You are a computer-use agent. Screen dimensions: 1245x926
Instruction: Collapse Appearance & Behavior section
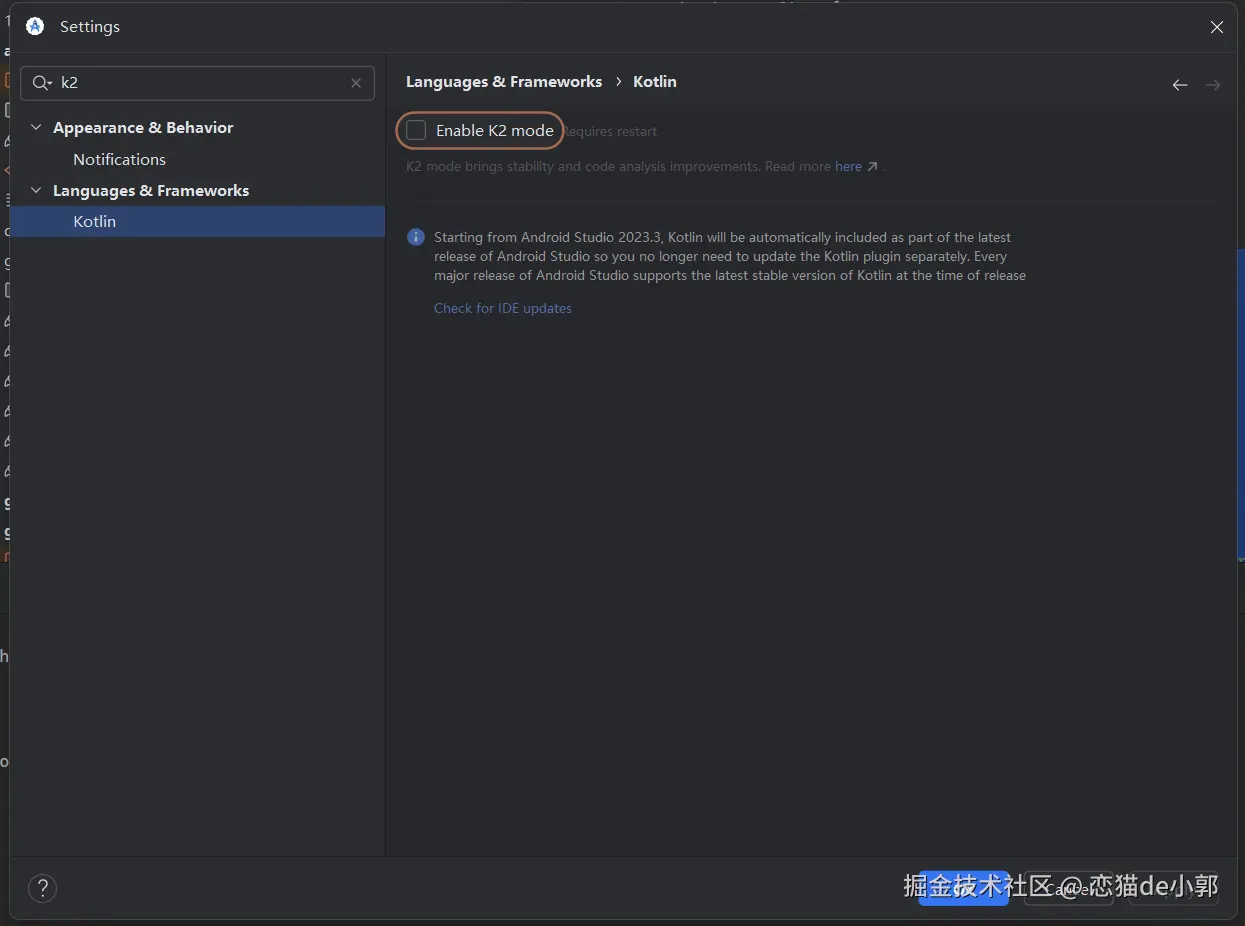(37, 128)
